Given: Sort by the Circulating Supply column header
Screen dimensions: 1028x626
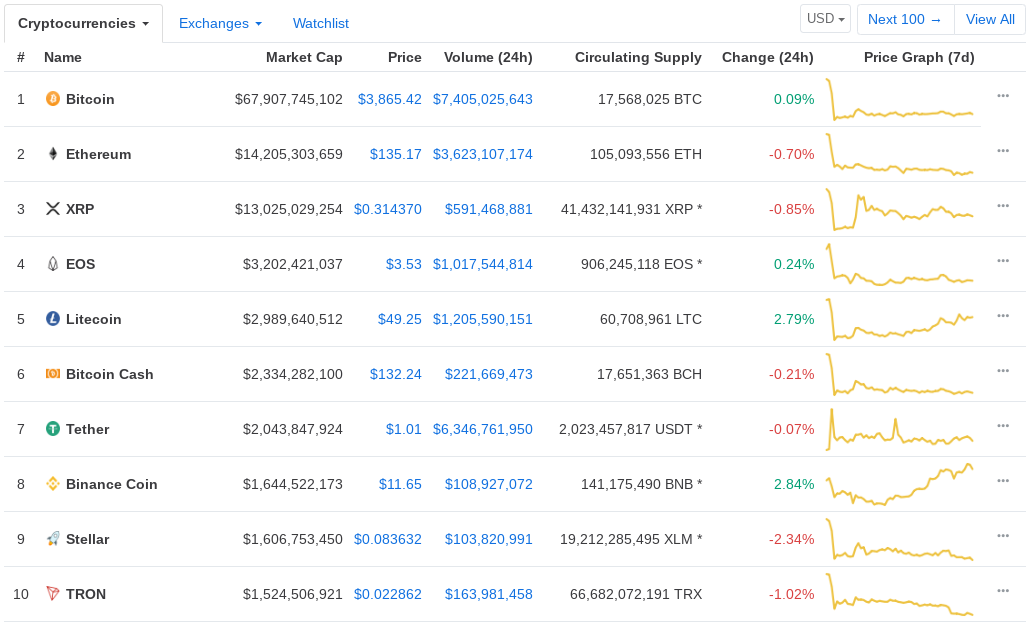Looking at the screenshot, I should pos(638,58).
